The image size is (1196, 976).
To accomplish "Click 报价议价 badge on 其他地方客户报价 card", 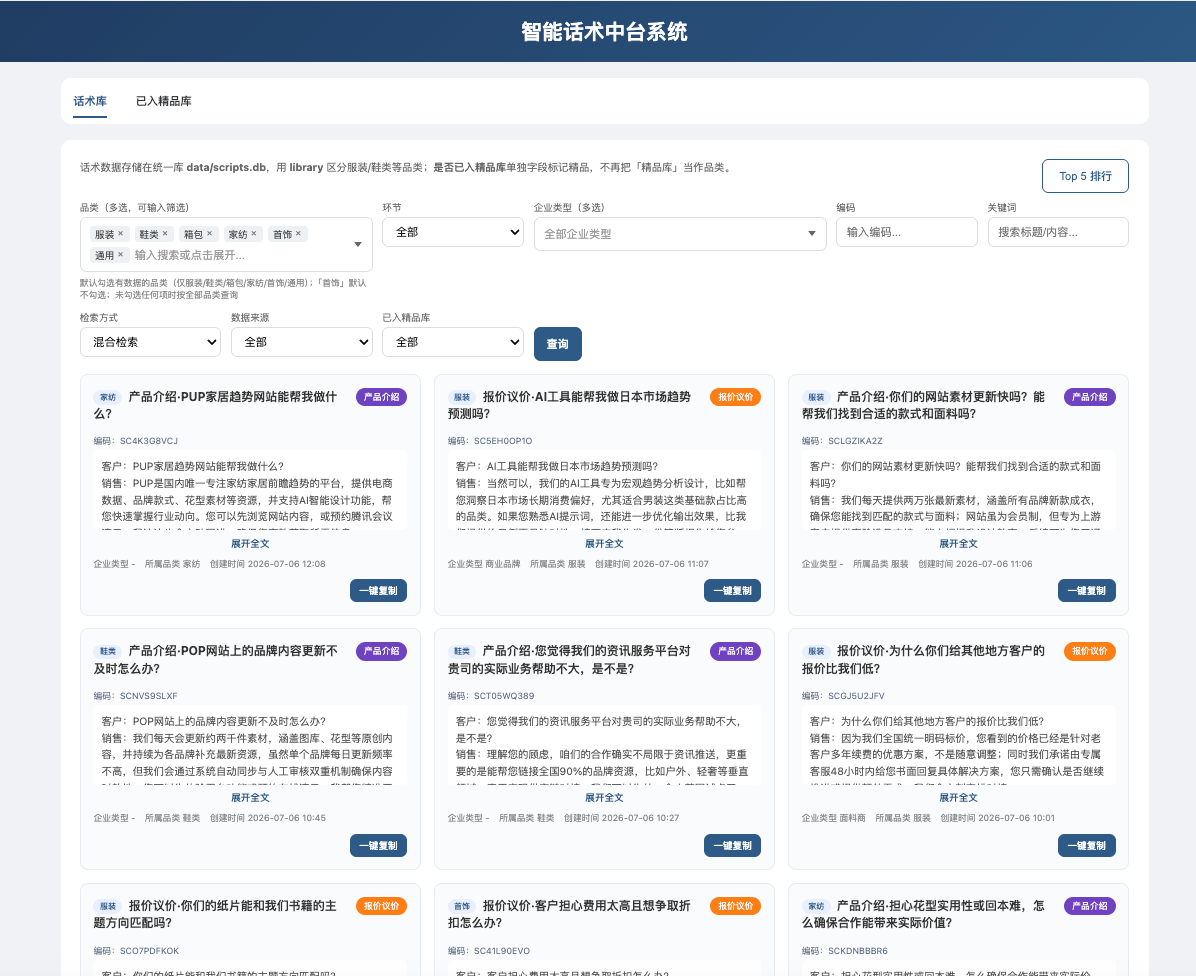I will 1090,651.
